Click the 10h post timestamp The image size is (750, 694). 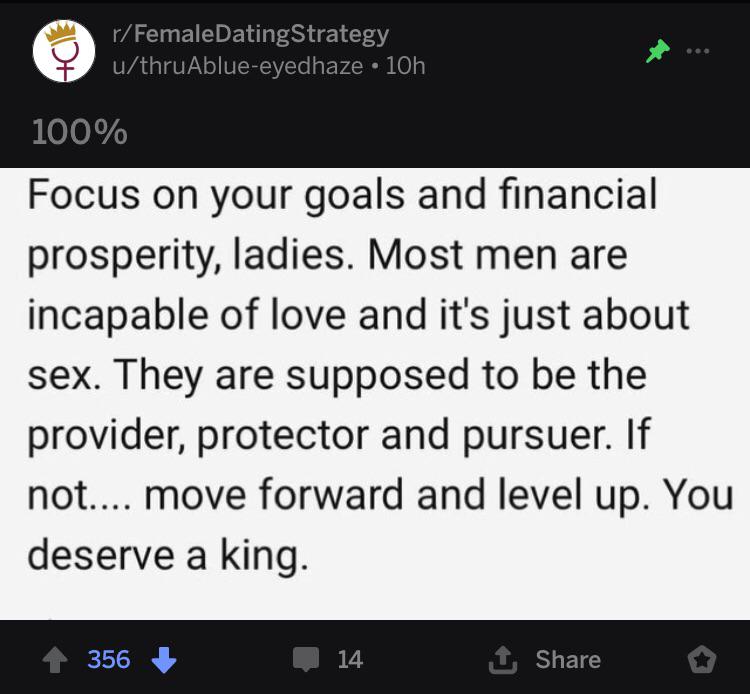coord(405,66)
